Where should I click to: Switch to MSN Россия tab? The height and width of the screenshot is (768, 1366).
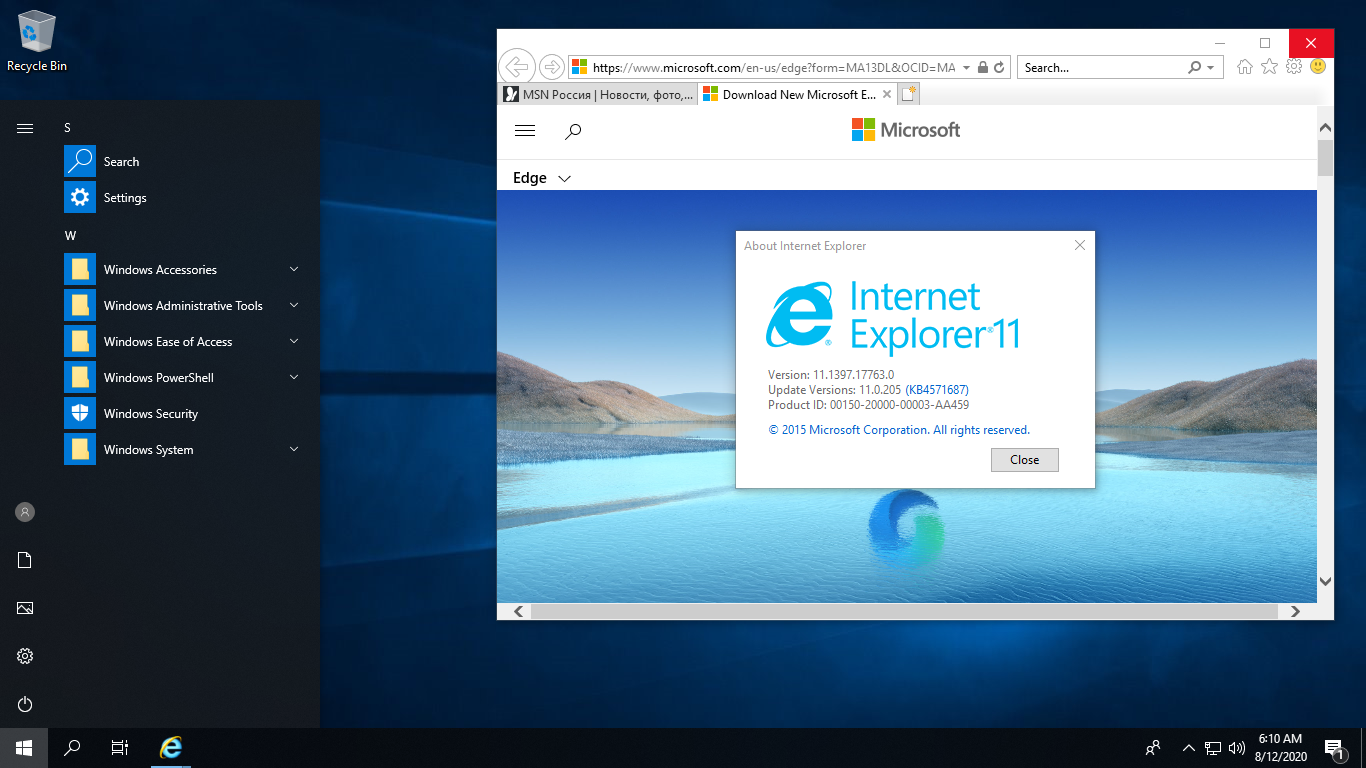(x=597, y=95)
